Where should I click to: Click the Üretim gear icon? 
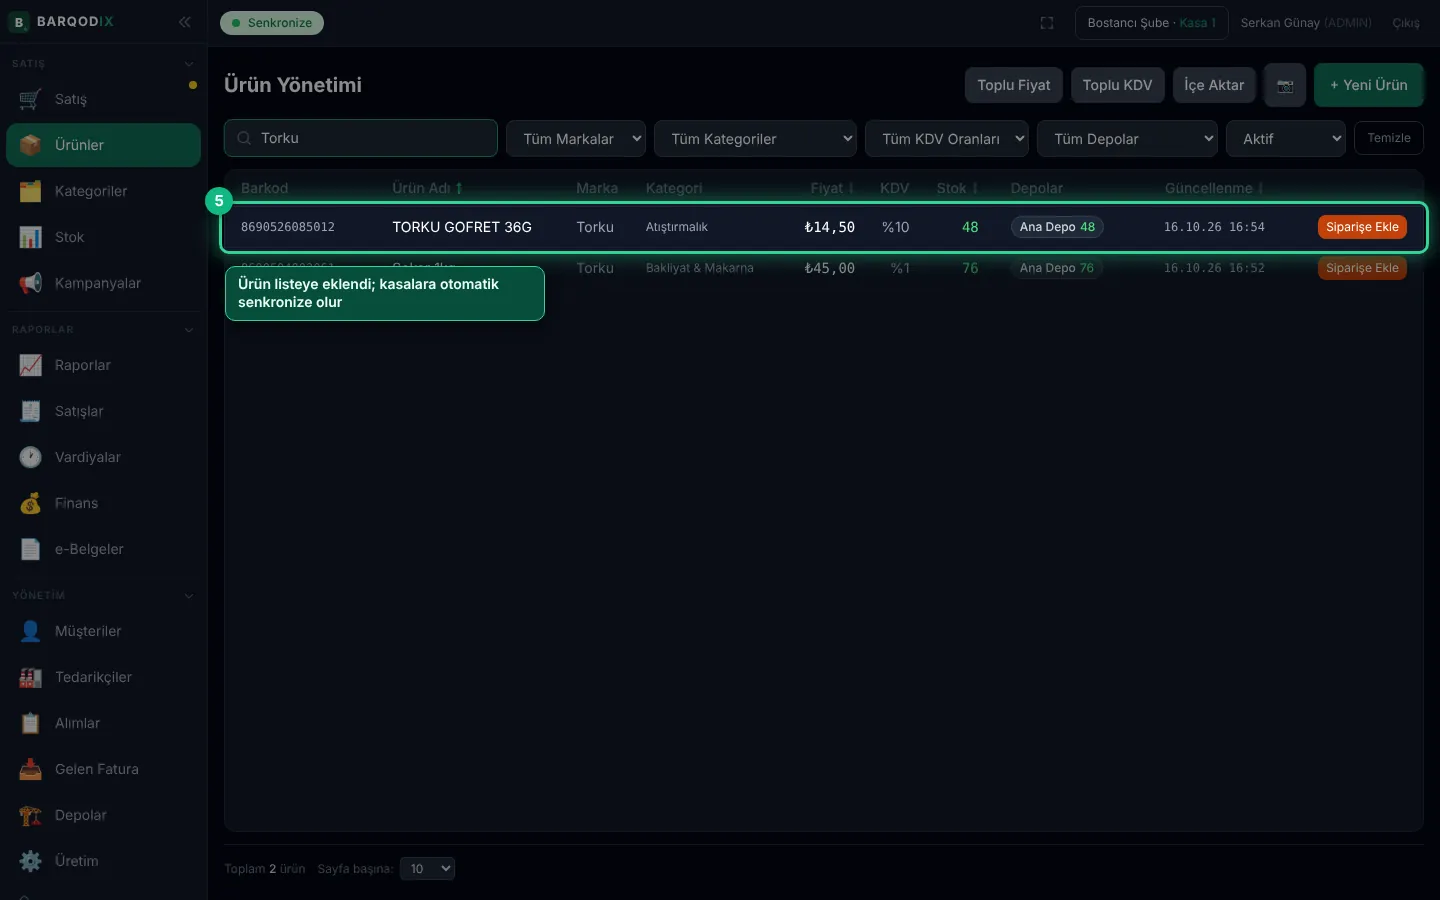[31, 861]
